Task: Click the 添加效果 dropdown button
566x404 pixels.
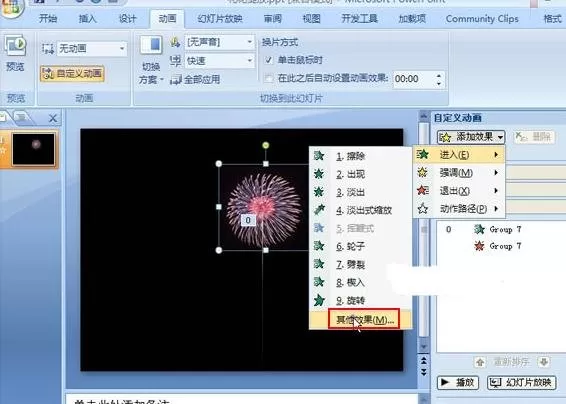Action: click(471, 137)
